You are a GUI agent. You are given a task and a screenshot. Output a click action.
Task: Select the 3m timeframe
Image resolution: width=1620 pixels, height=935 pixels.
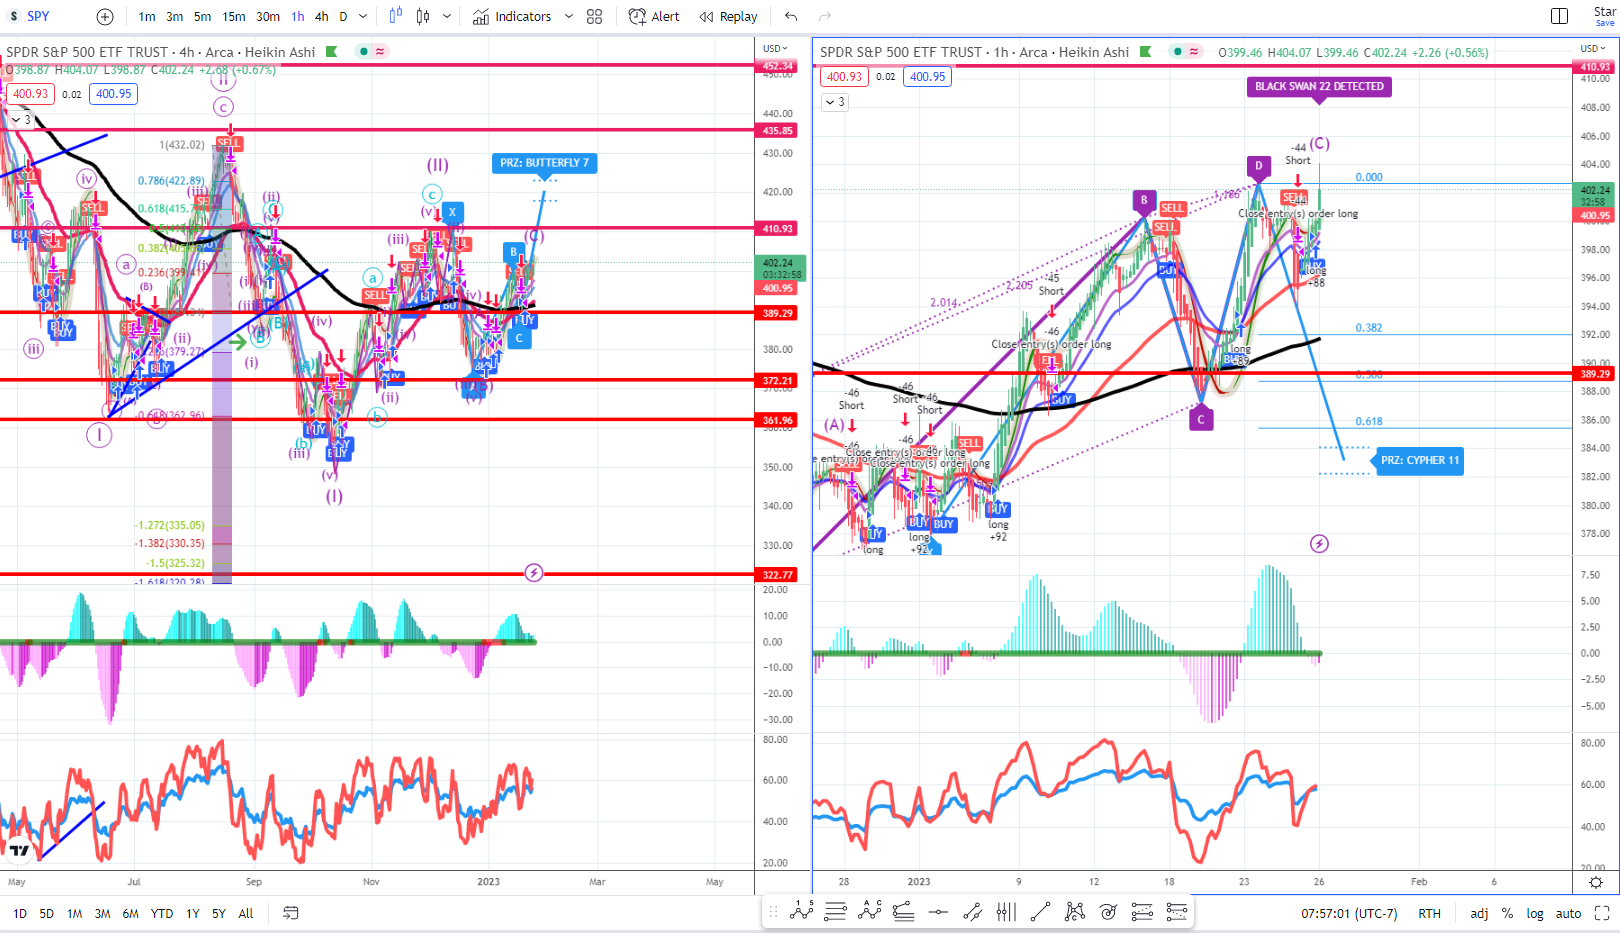pos(175,16)
